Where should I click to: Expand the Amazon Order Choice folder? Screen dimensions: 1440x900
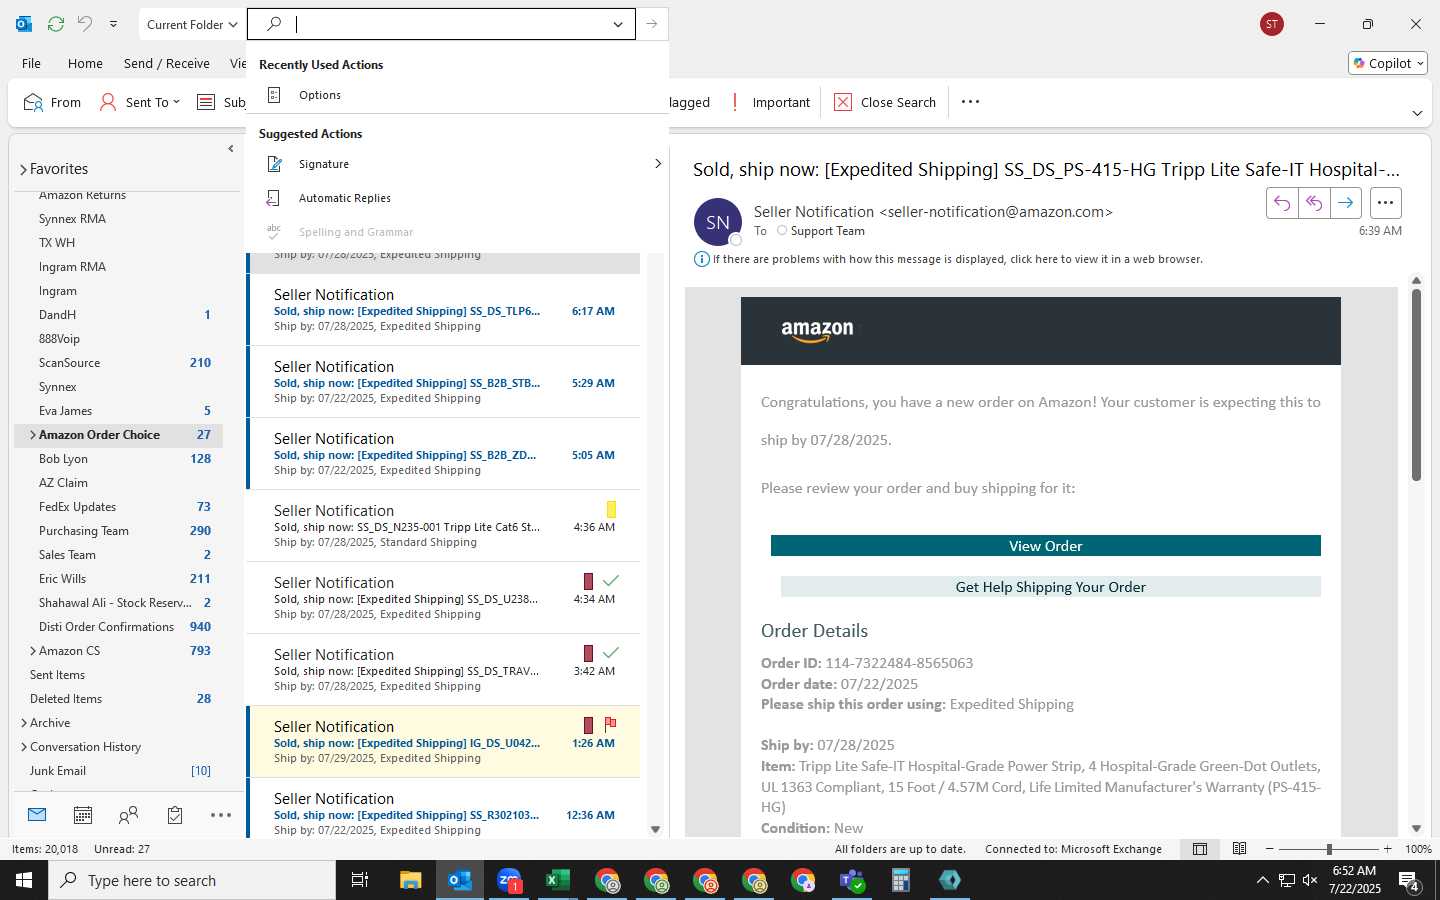tap(33, 435)
